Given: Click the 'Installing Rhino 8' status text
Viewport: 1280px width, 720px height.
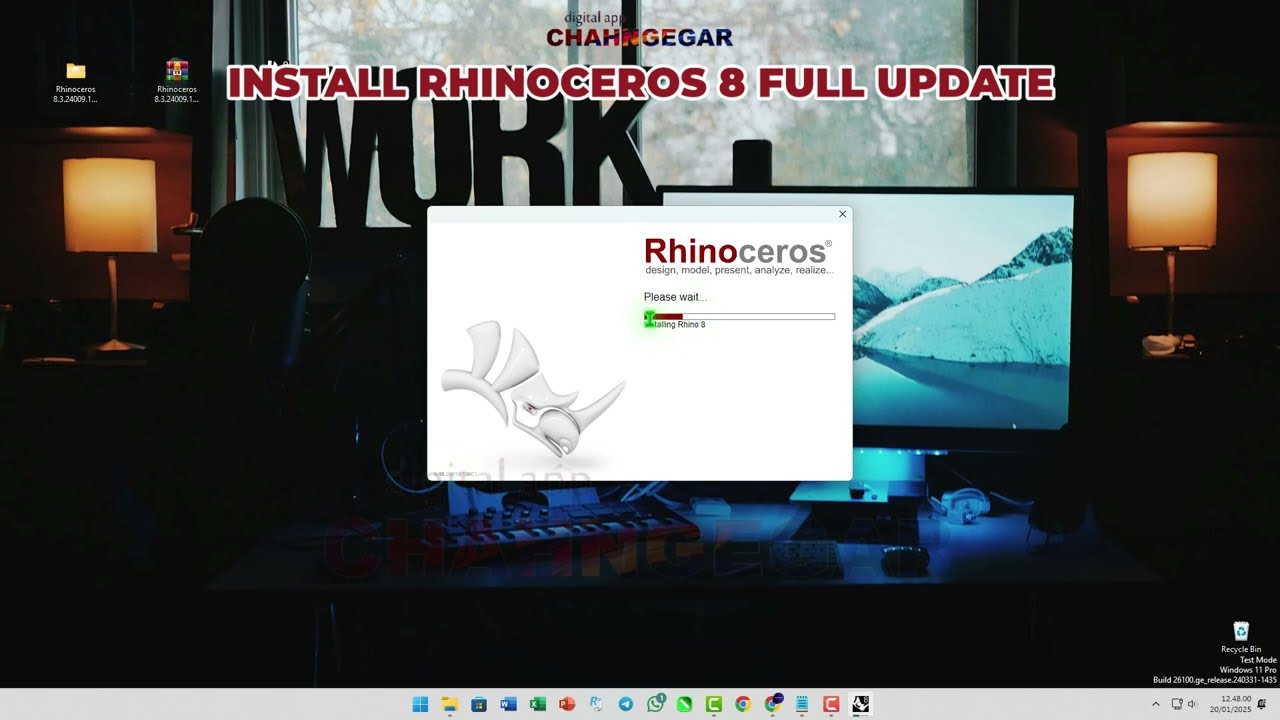Looking at the screenshot, I should (x=675, y=325).
